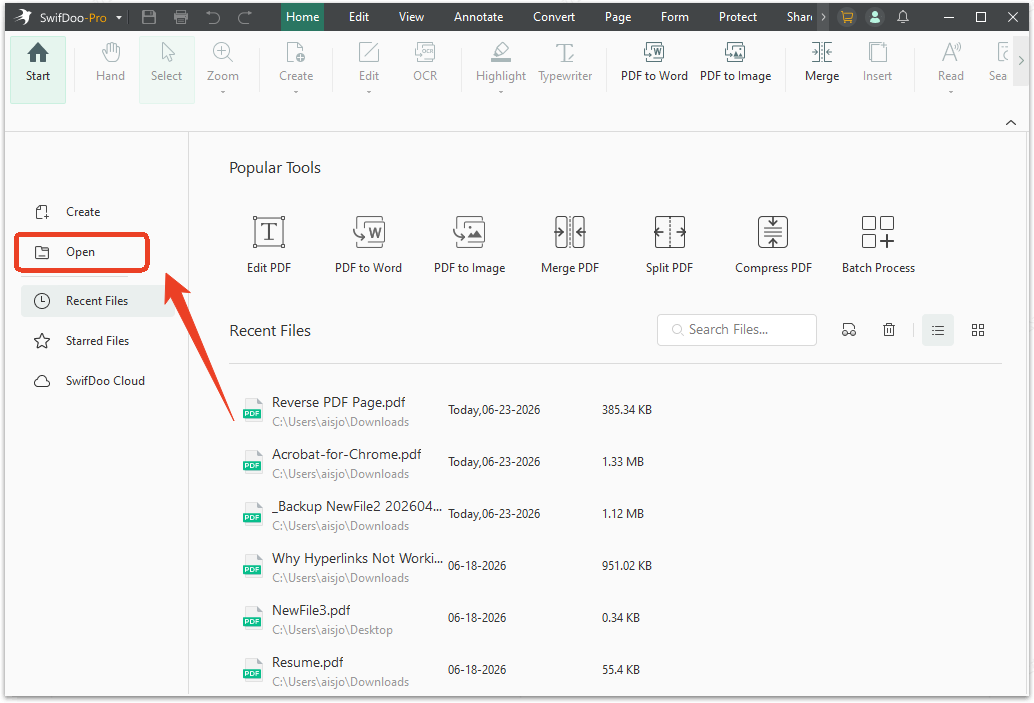Click the undo arrow in title bar
The image size is (1034, 703).
[x=213, y=17]
